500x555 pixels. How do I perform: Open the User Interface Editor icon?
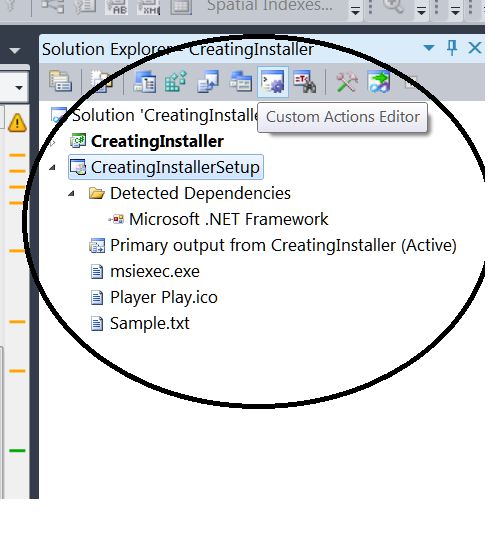tap(241, 82)
